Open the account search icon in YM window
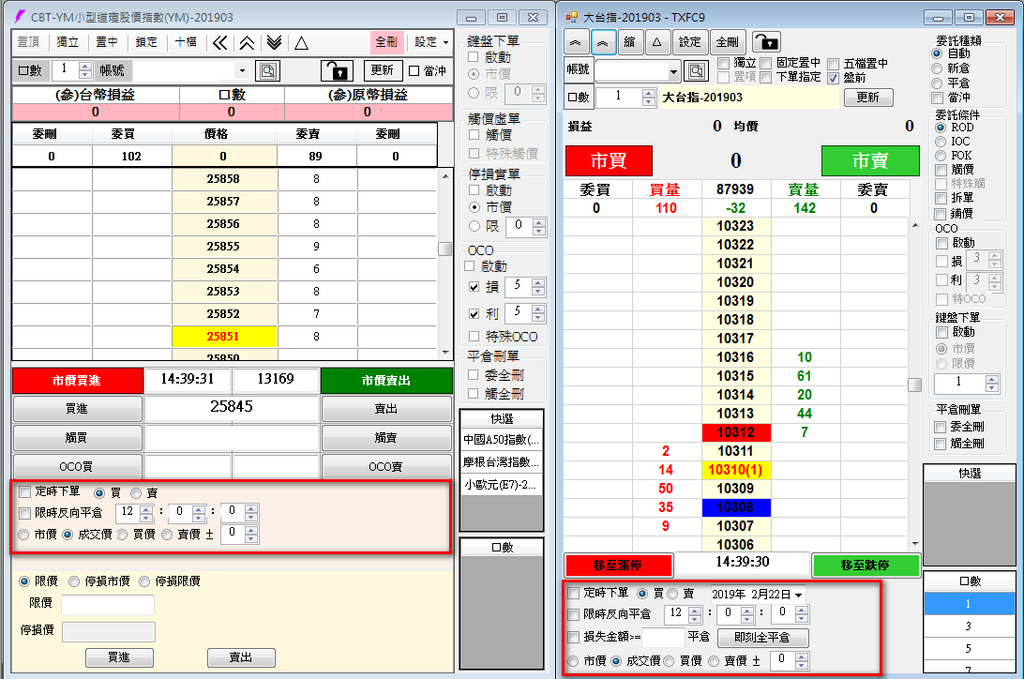Screen dimensions: 1024x679 (x=268, y=71)
